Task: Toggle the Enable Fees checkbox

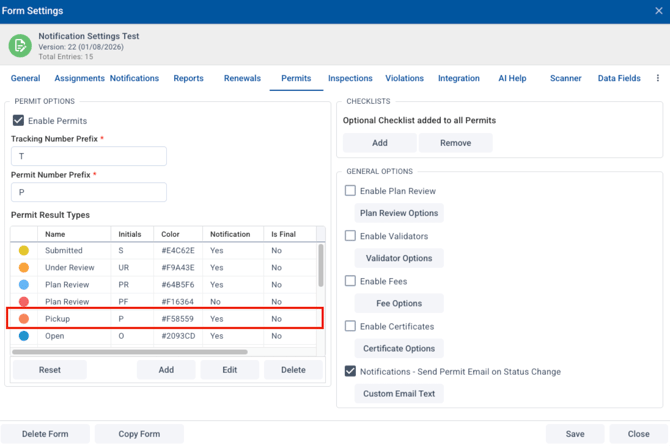Action: coord(350,281)
